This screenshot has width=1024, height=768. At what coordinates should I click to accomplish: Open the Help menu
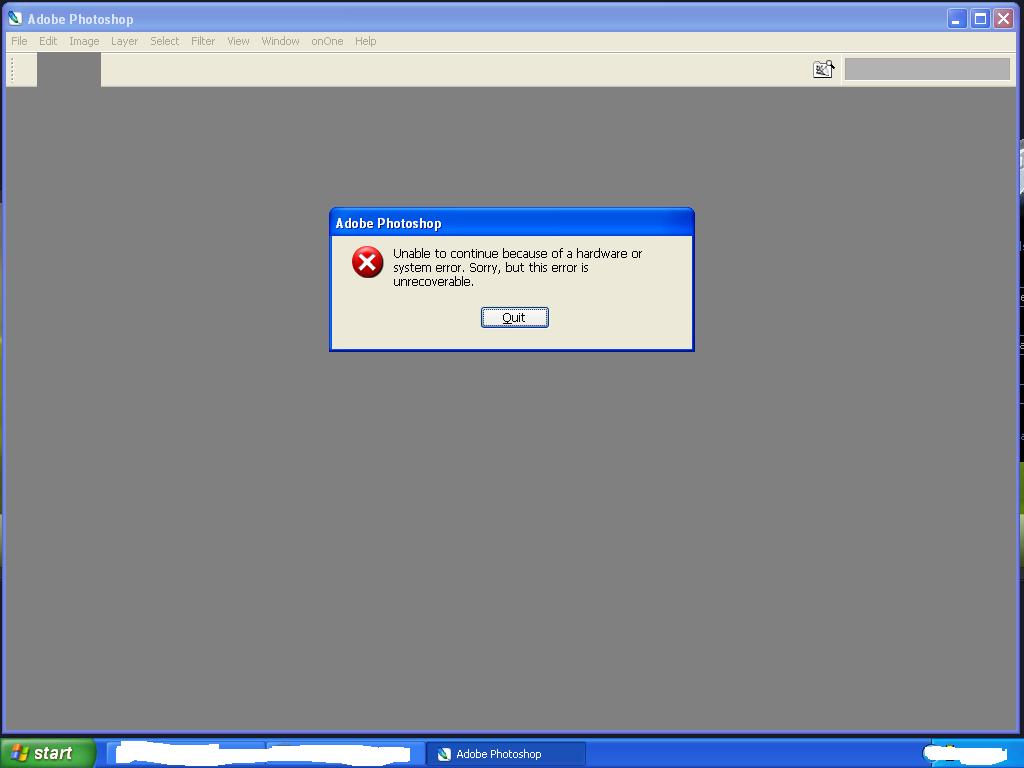(x=365, y=41)
